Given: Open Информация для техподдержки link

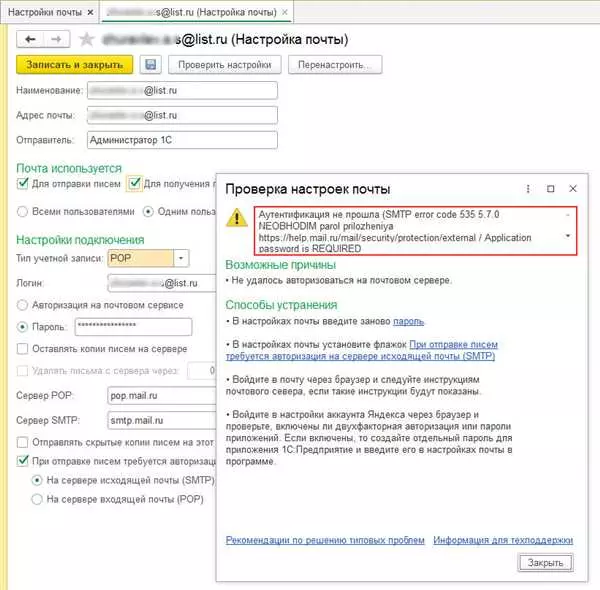Looking at the screenshot, I should [x=503, y=540].
